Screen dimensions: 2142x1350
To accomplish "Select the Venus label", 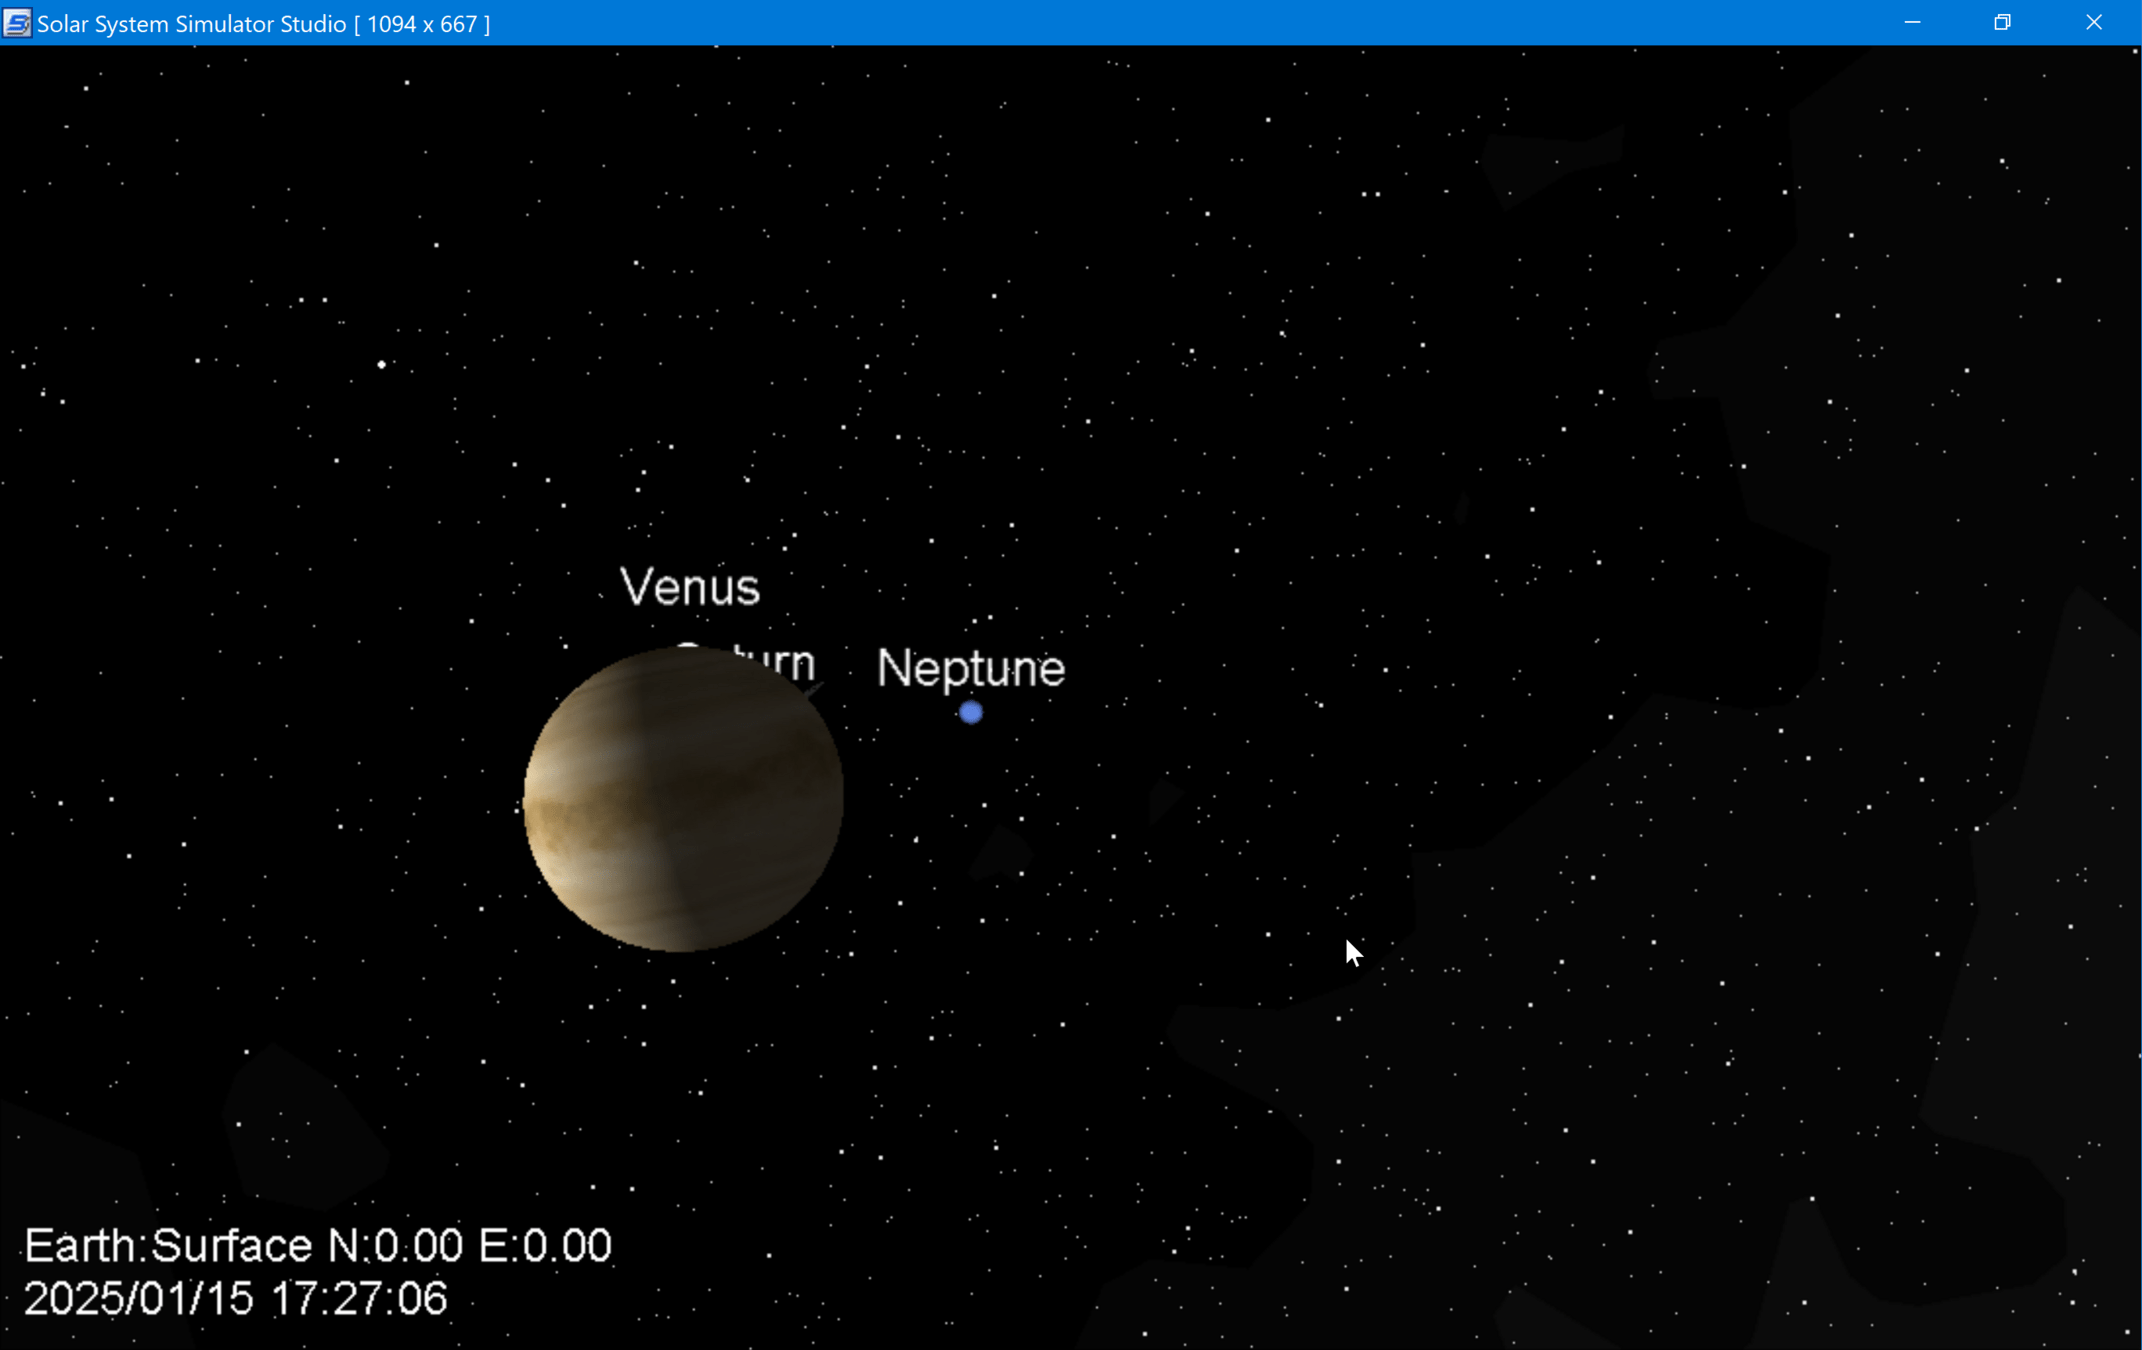I will (690, 587).
